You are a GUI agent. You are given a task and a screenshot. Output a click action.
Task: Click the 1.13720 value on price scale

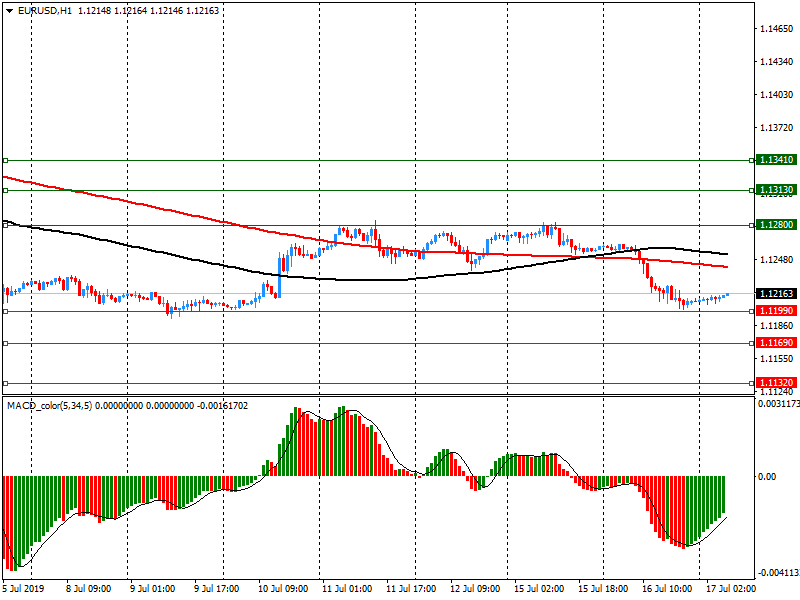(x=777, y=128)
